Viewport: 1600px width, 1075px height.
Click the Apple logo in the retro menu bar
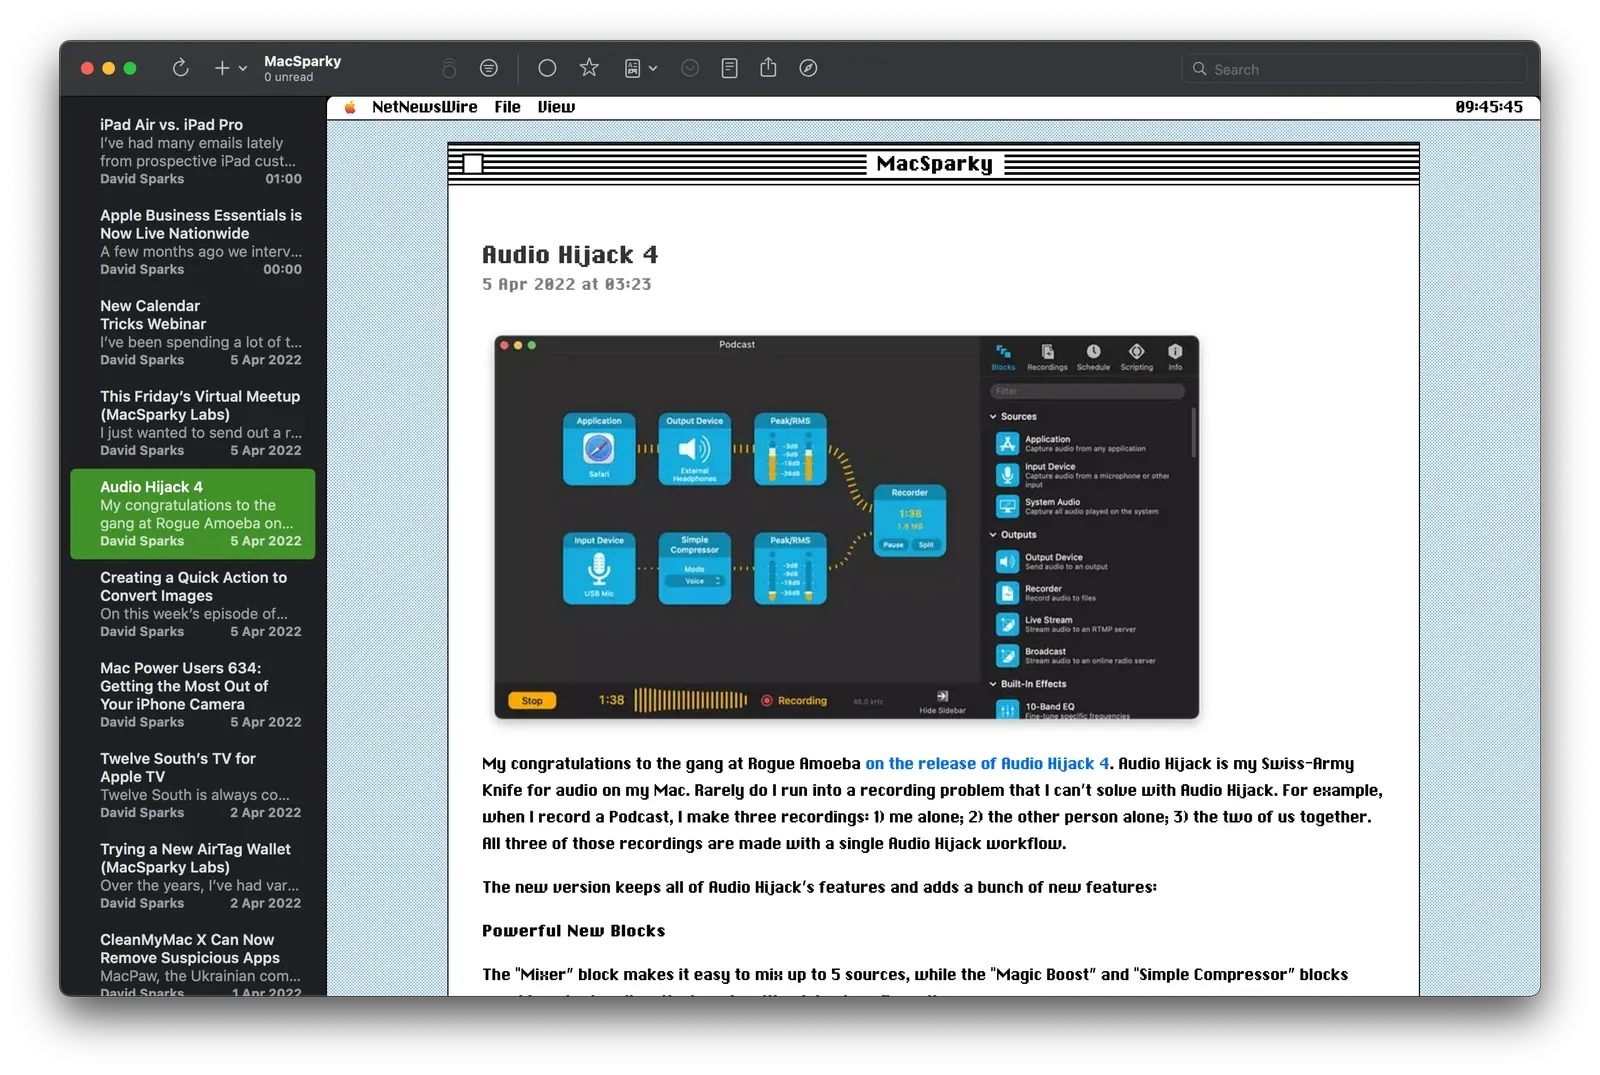tap(350, 107)
